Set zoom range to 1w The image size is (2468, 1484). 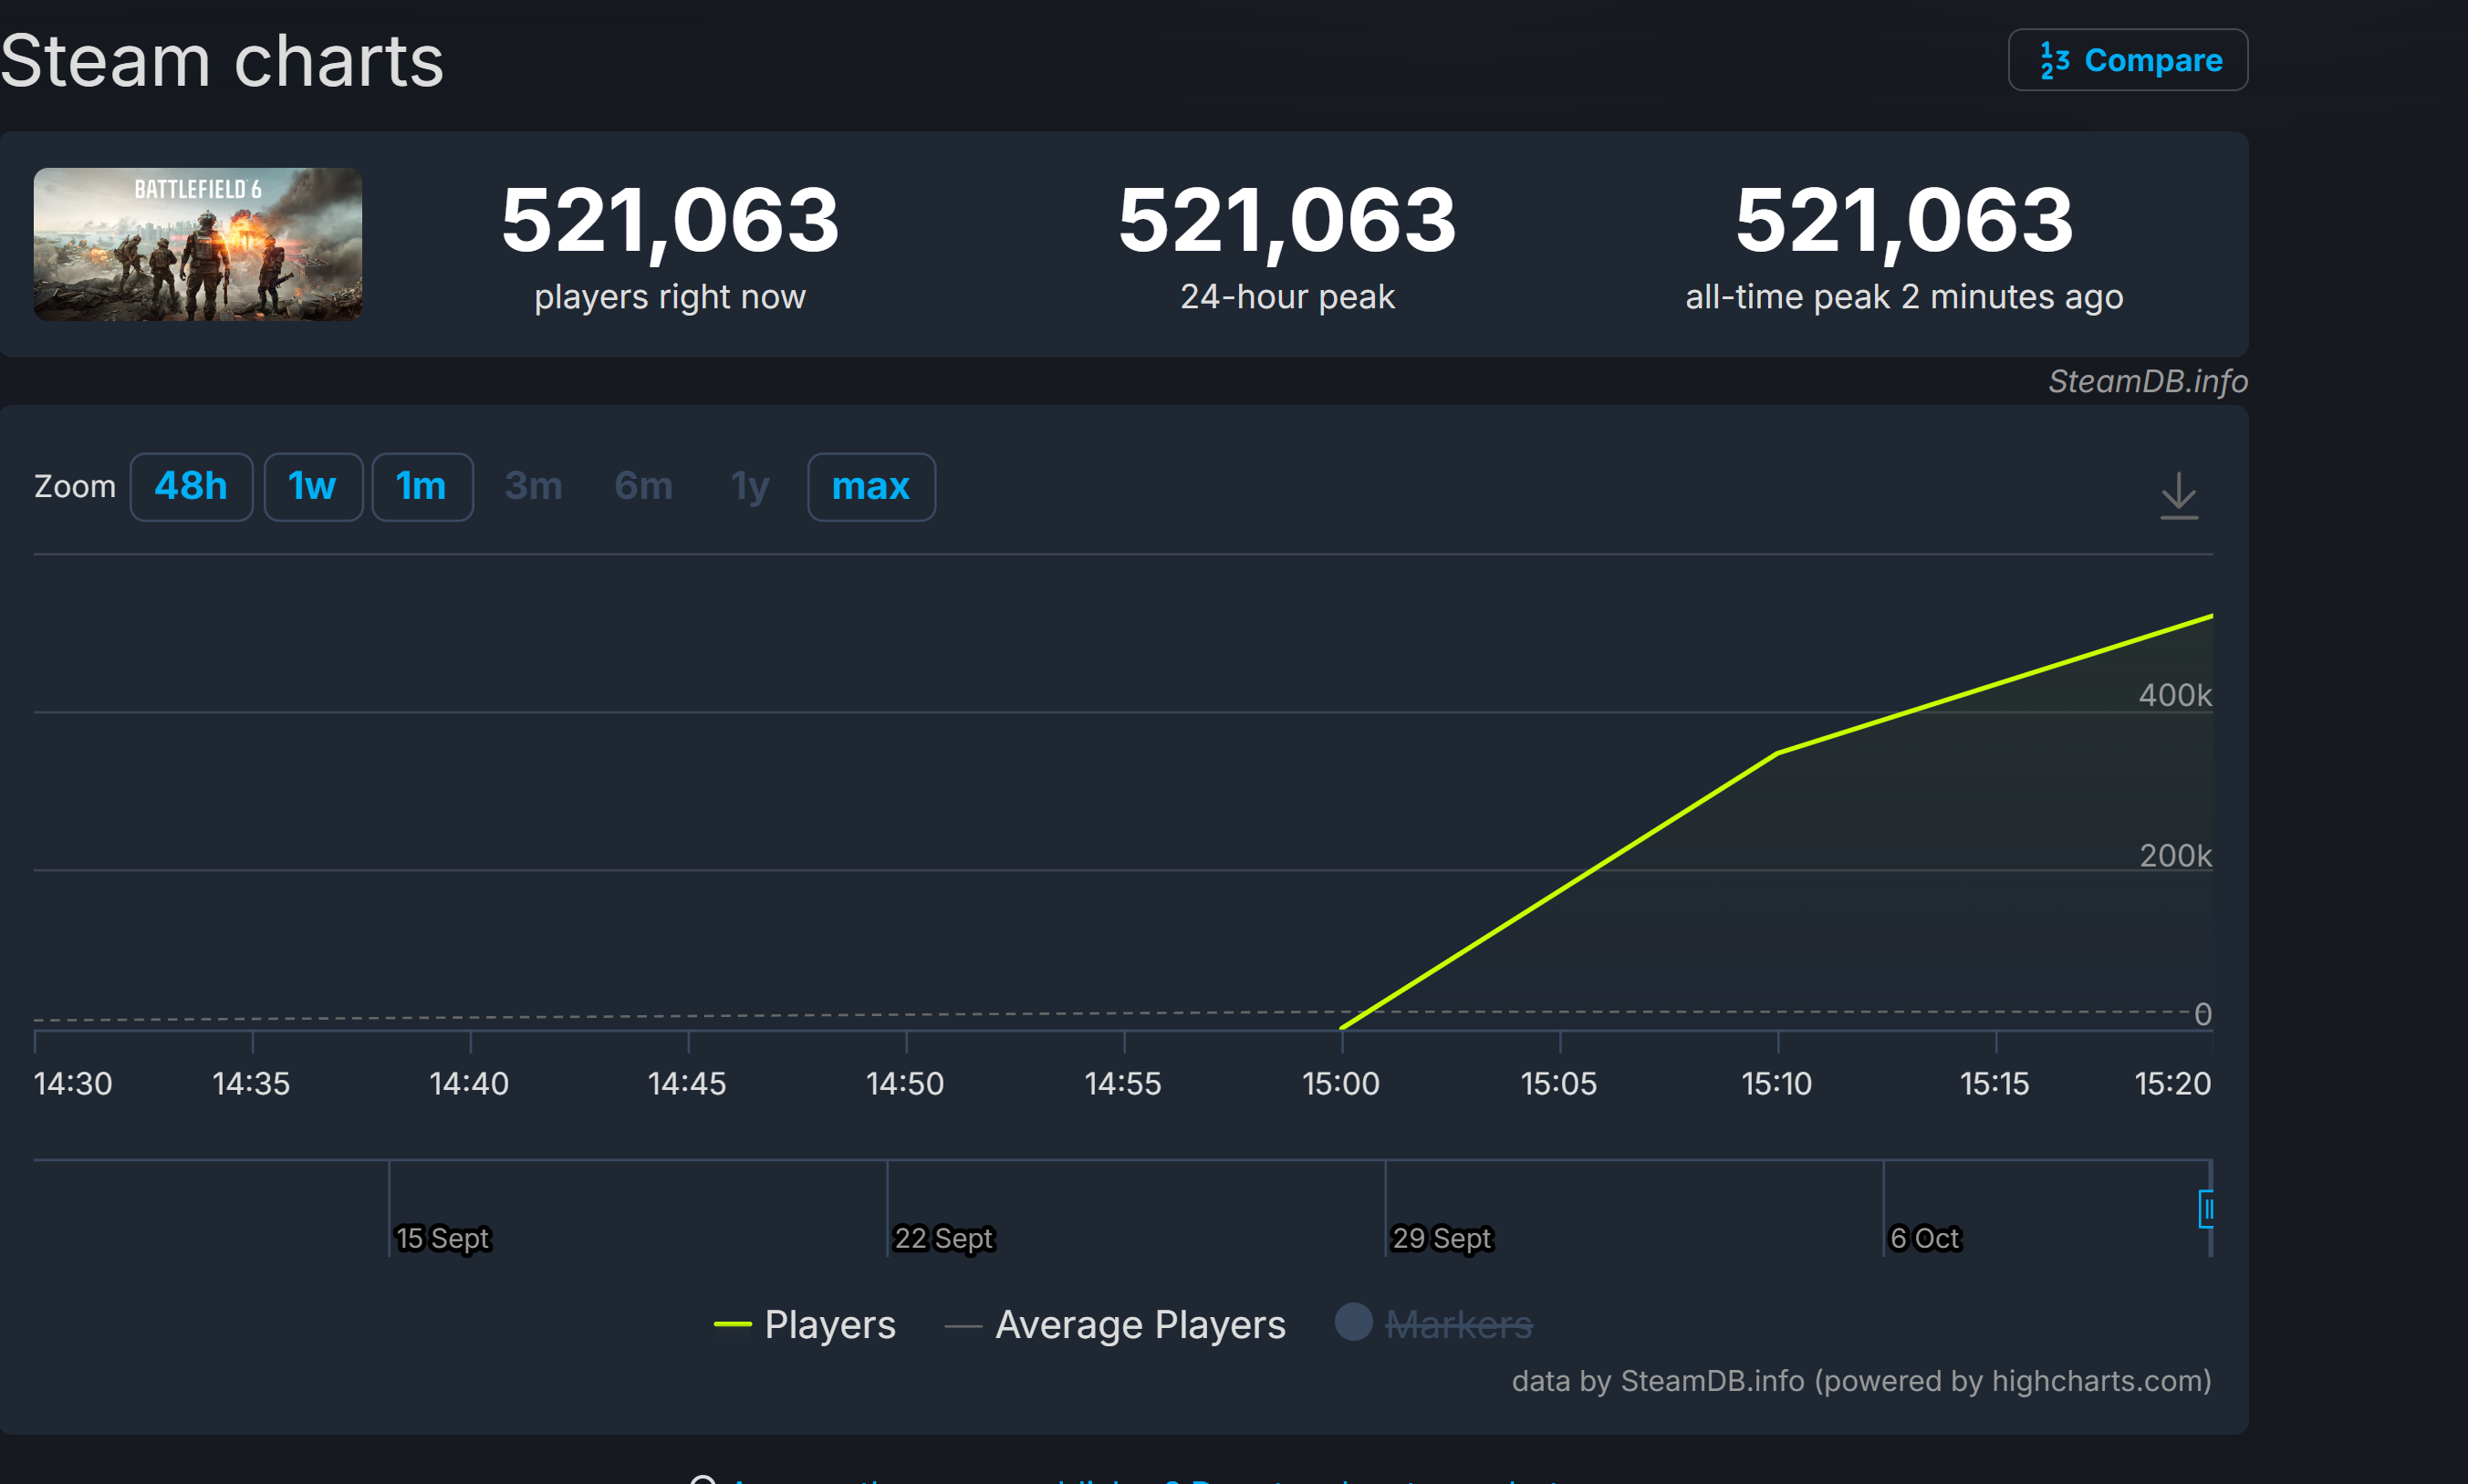pos(312,487)
